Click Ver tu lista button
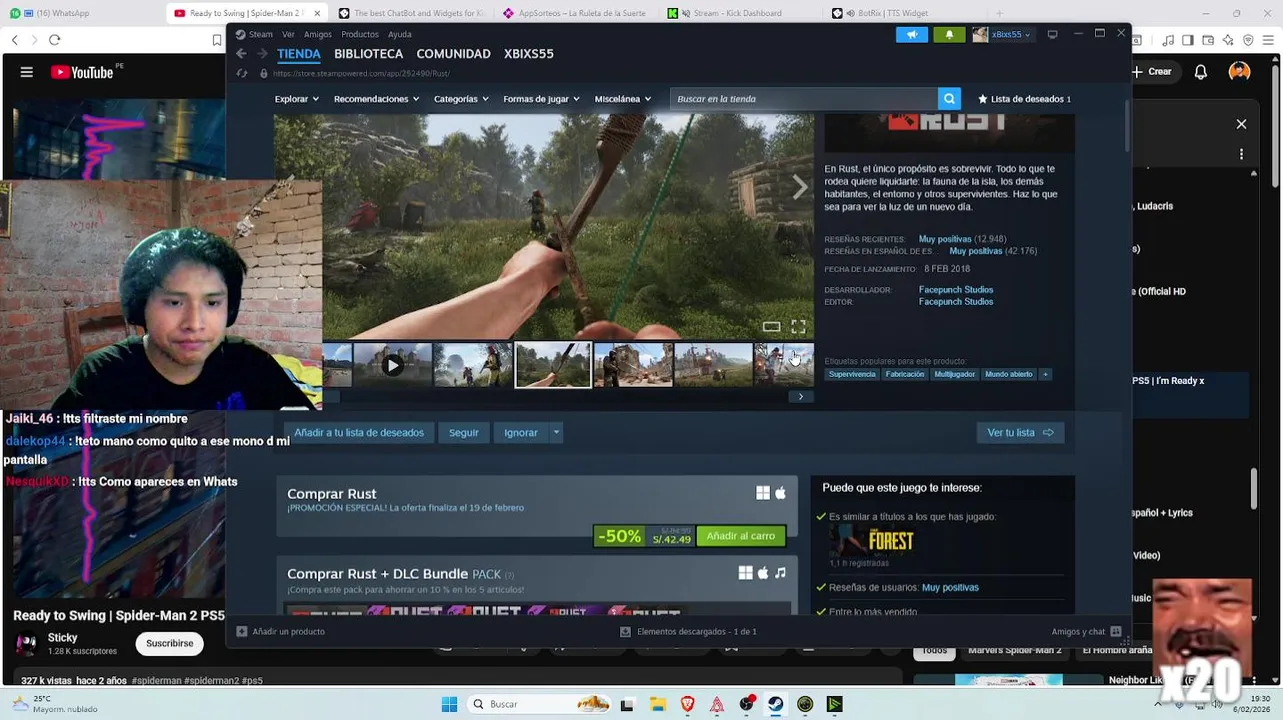This screenshot has width=1283, height=720. [x=1020, y=432]
